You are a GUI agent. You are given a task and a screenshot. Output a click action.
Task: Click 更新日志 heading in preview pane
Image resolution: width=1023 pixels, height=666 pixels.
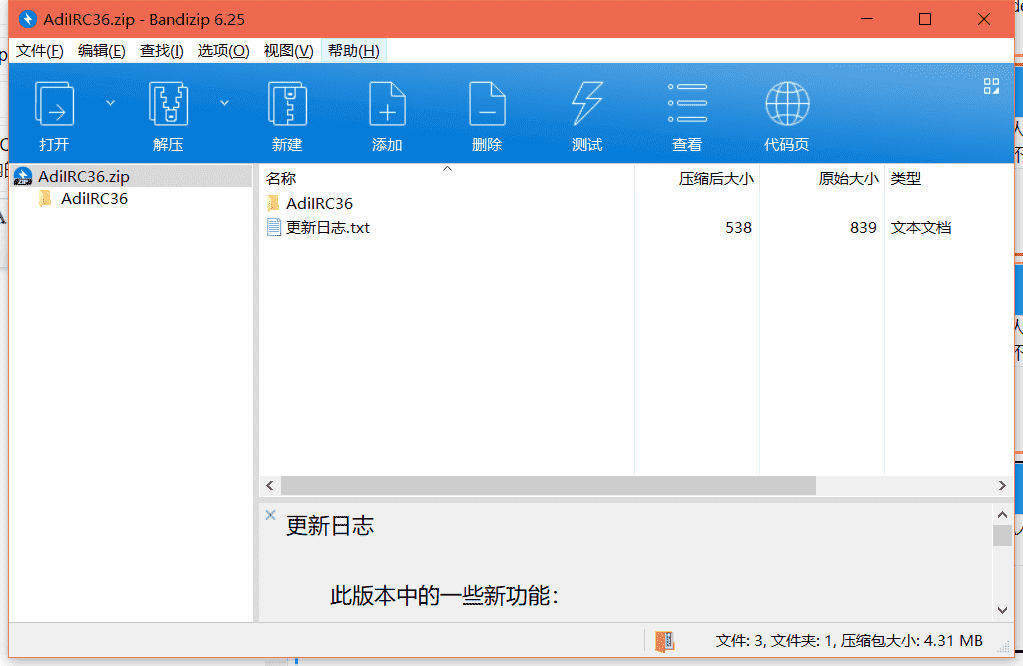[x=330, y=526]
